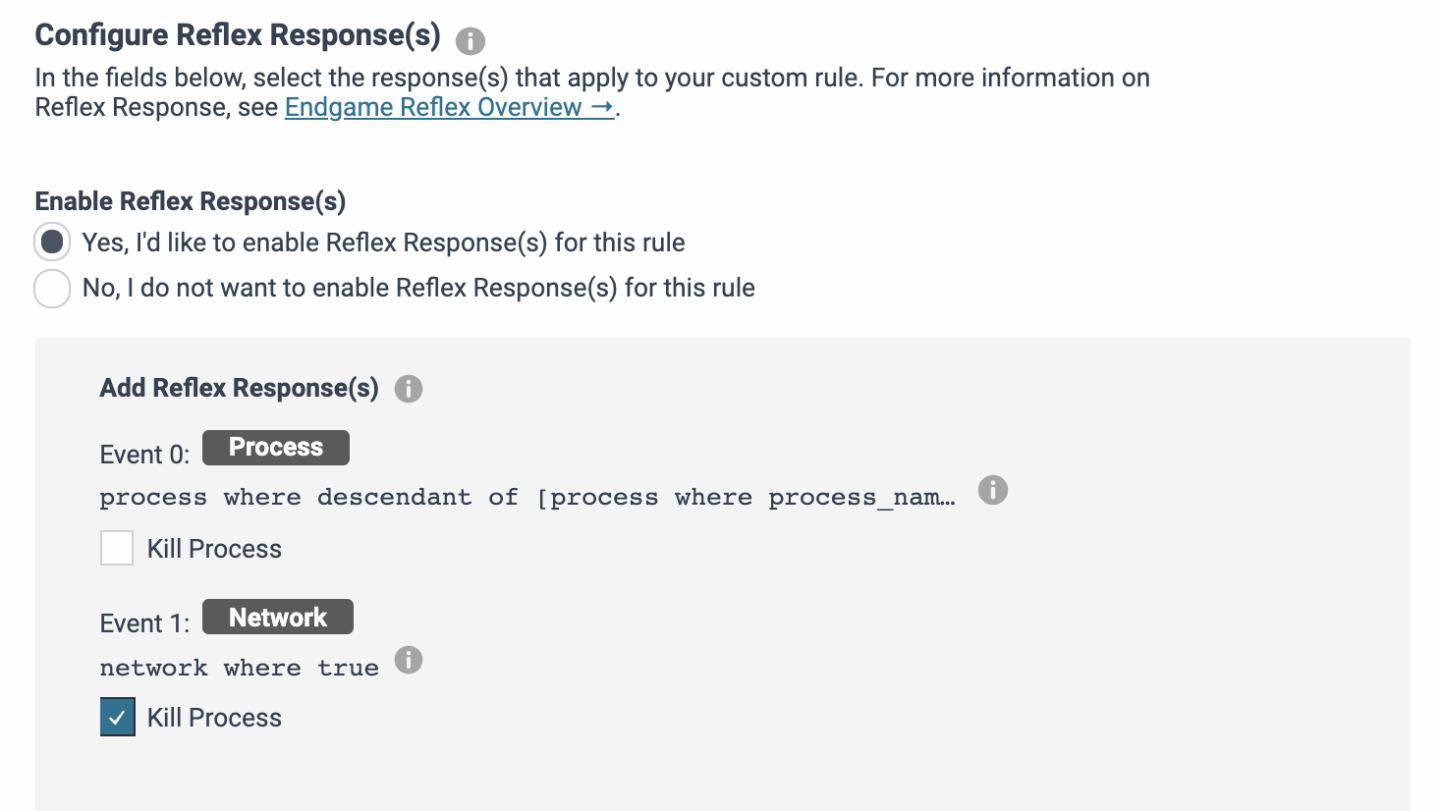Select "Yes, I'd like to enable Reflex Response(s)"

pos(51,242)
